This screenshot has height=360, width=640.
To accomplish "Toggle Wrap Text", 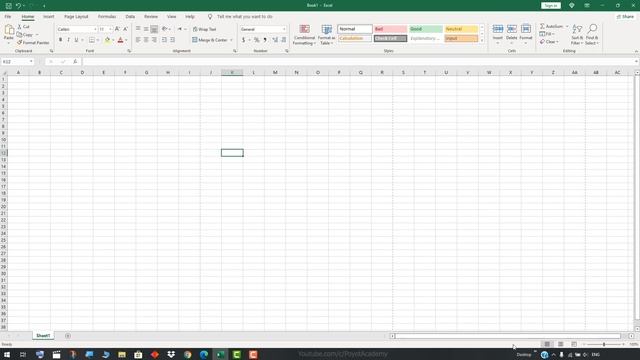I will click(204, 29).
